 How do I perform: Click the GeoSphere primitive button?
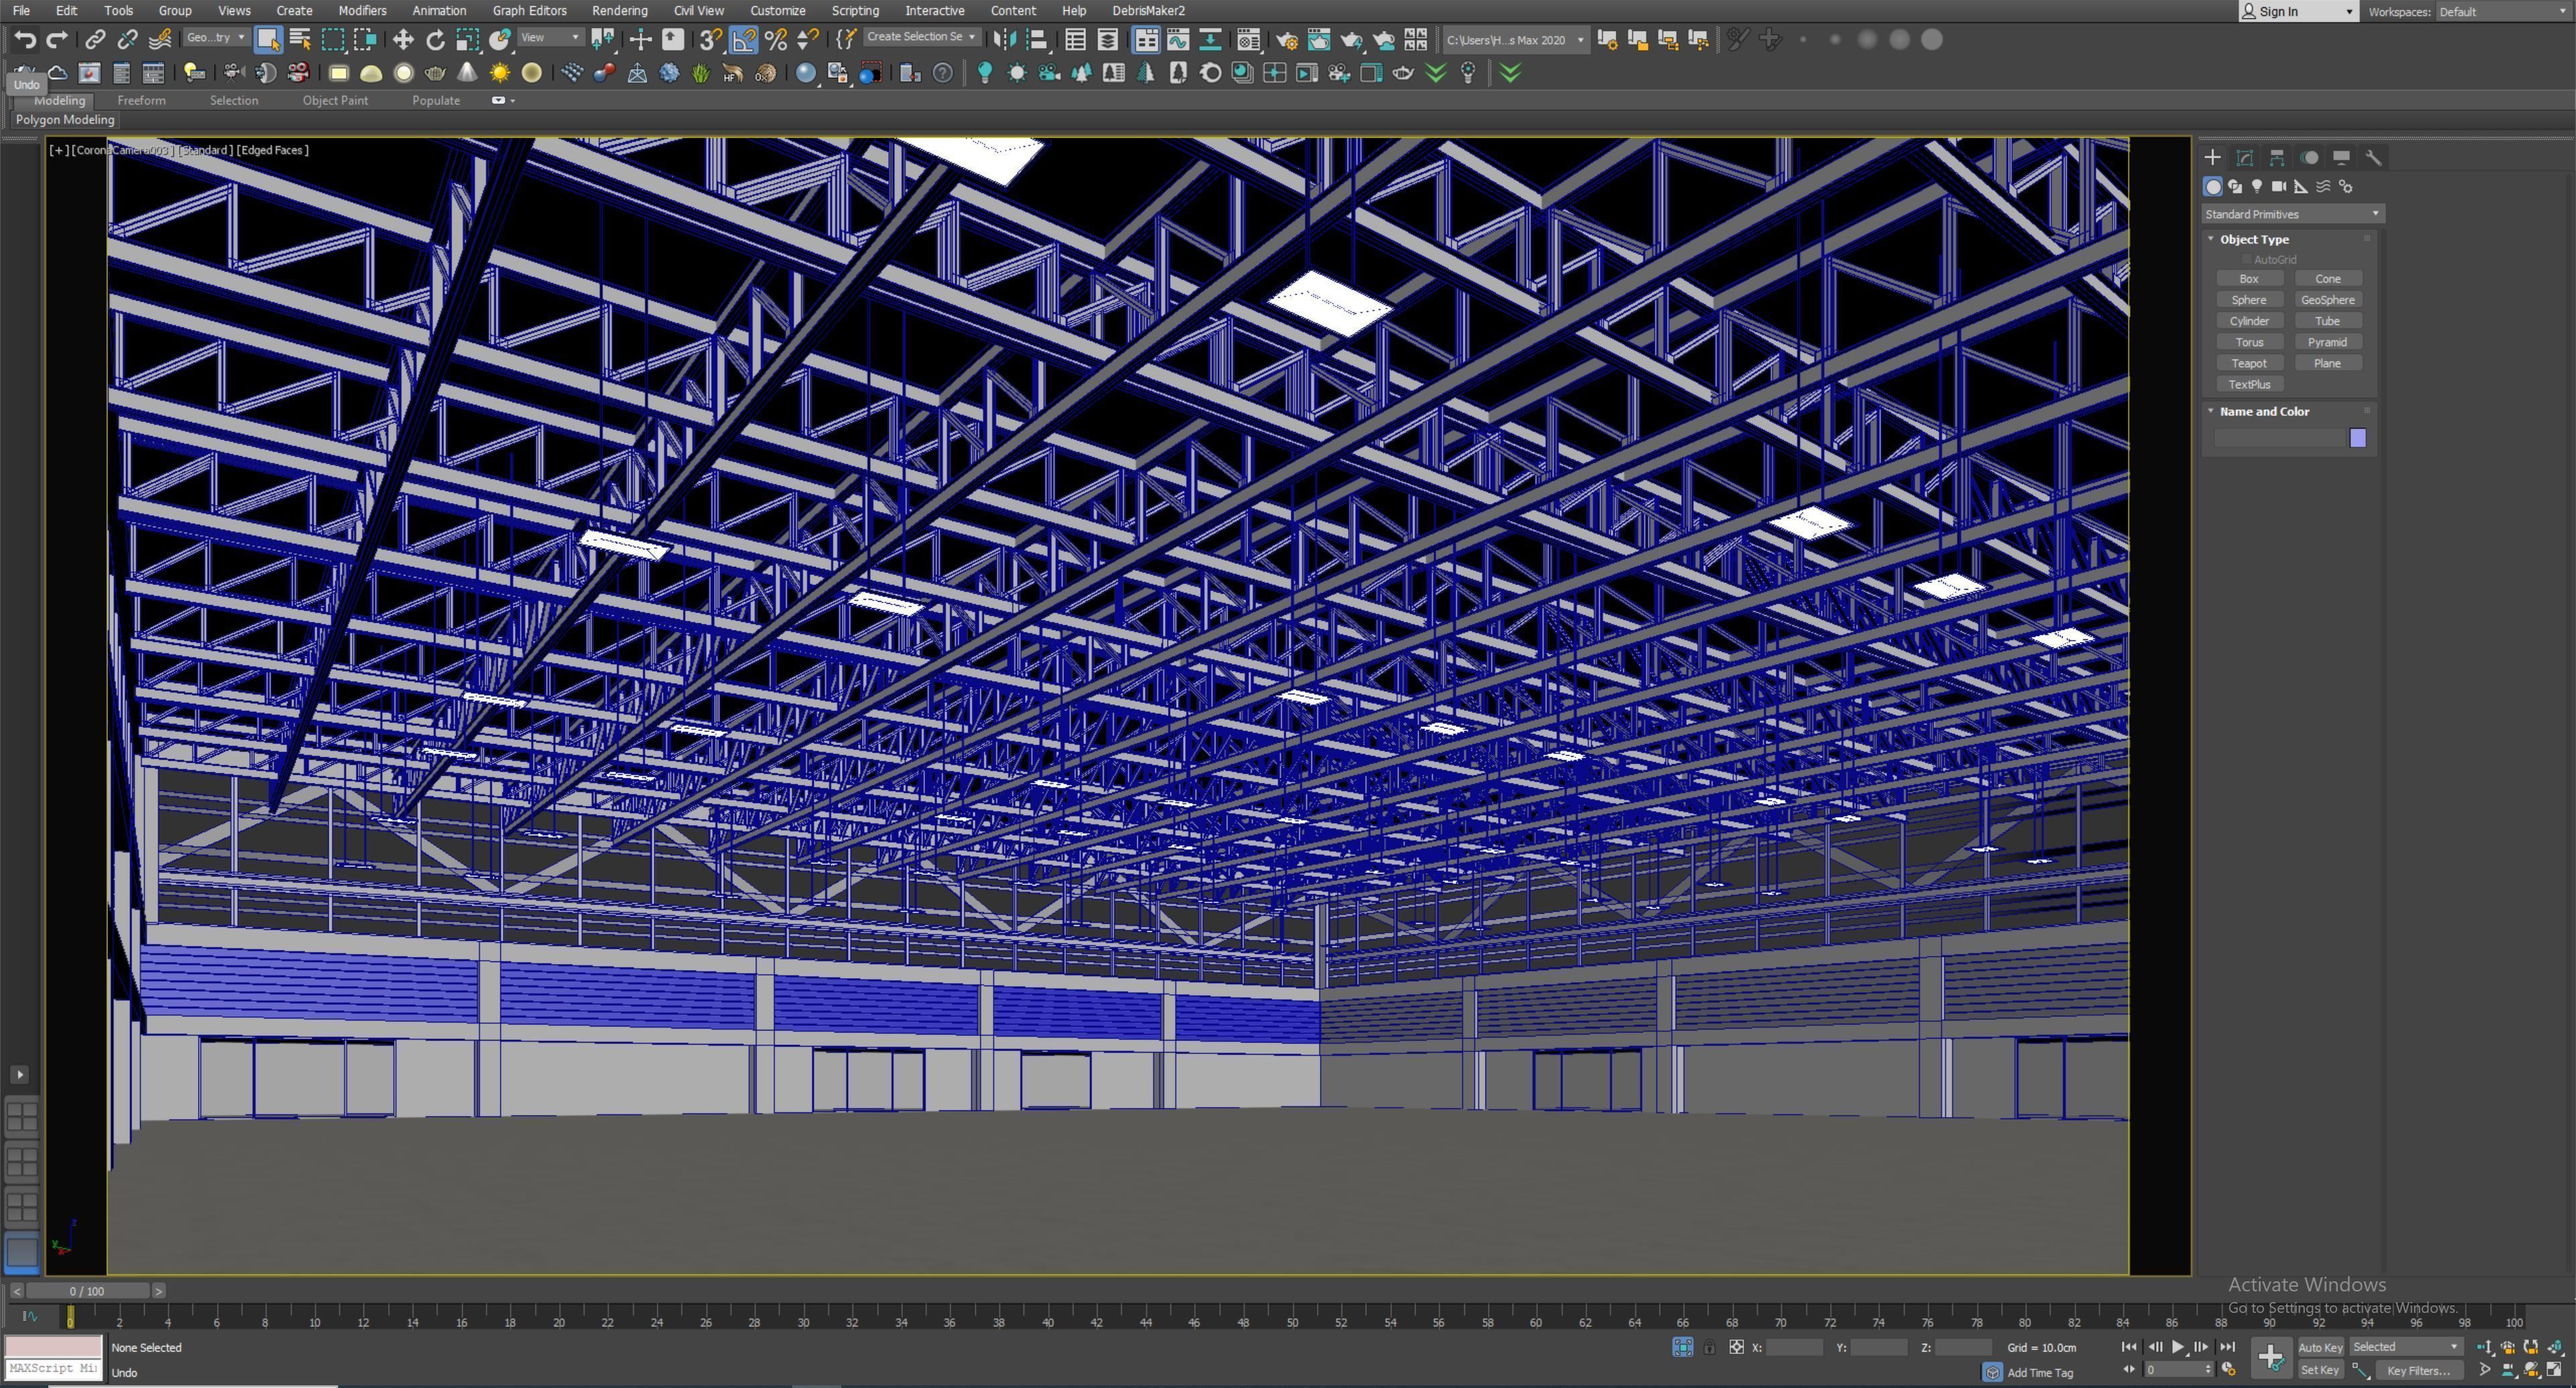click(2327, 300)
